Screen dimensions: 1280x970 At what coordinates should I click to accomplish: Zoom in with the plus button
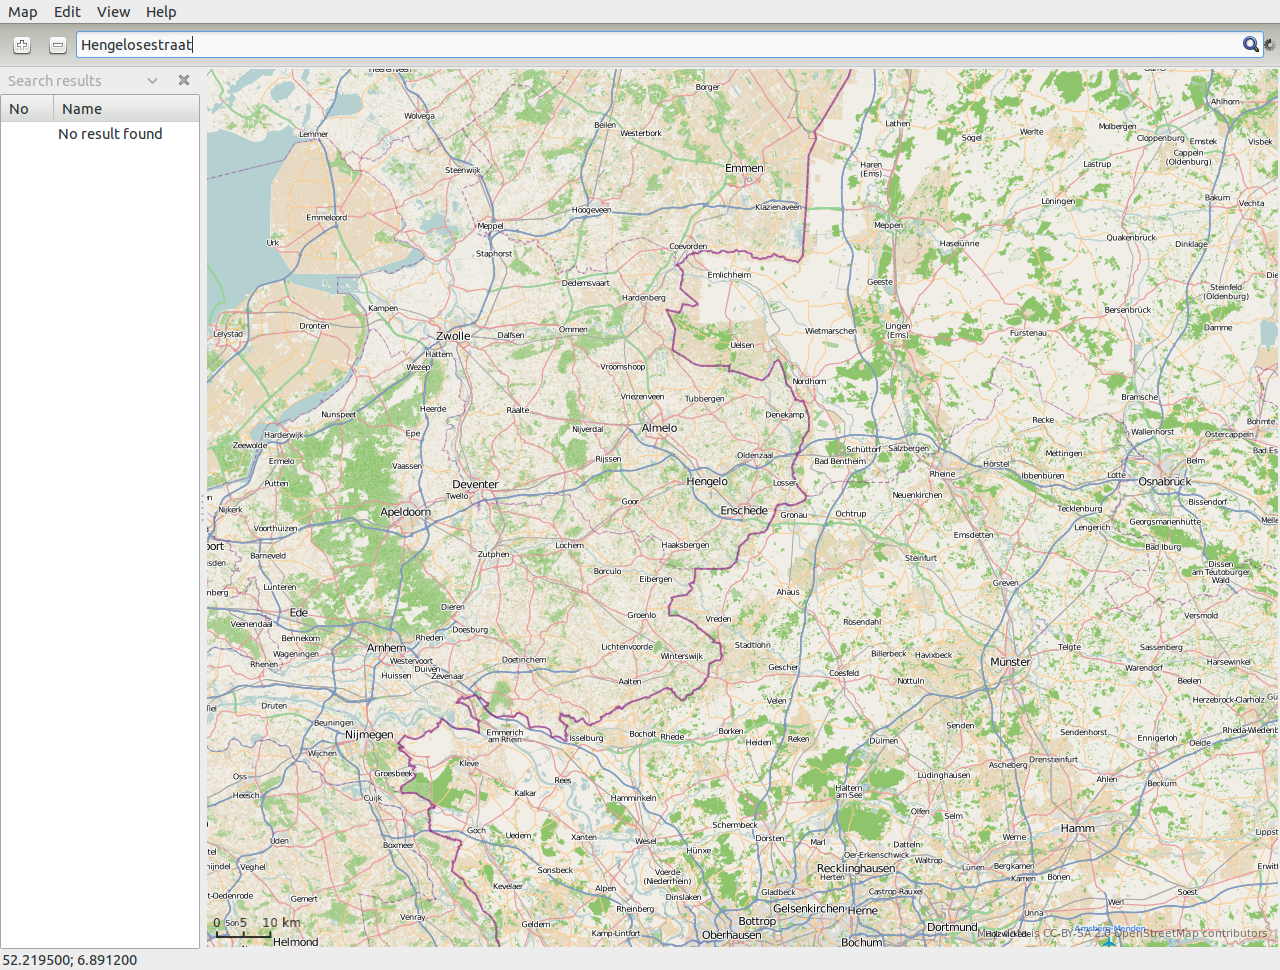coord(22,45)
